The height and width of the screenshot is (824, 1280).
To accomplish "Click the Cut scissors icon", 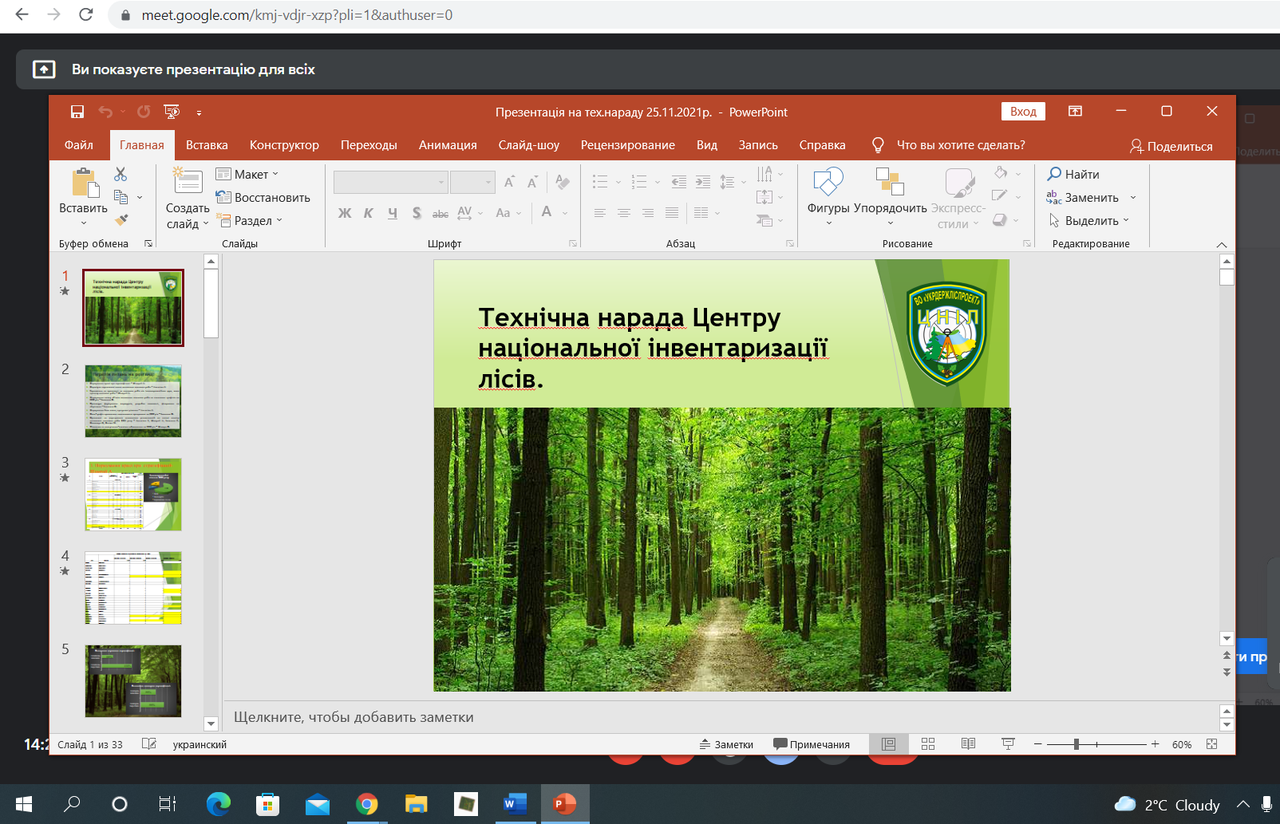I will [121, 174].
